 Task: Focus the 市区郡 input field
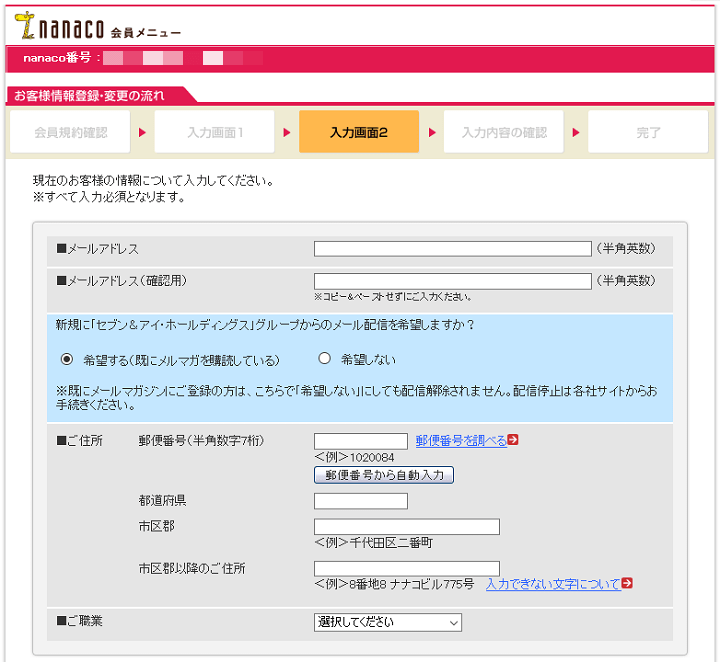pyautogui.click(x=407, y=527)
